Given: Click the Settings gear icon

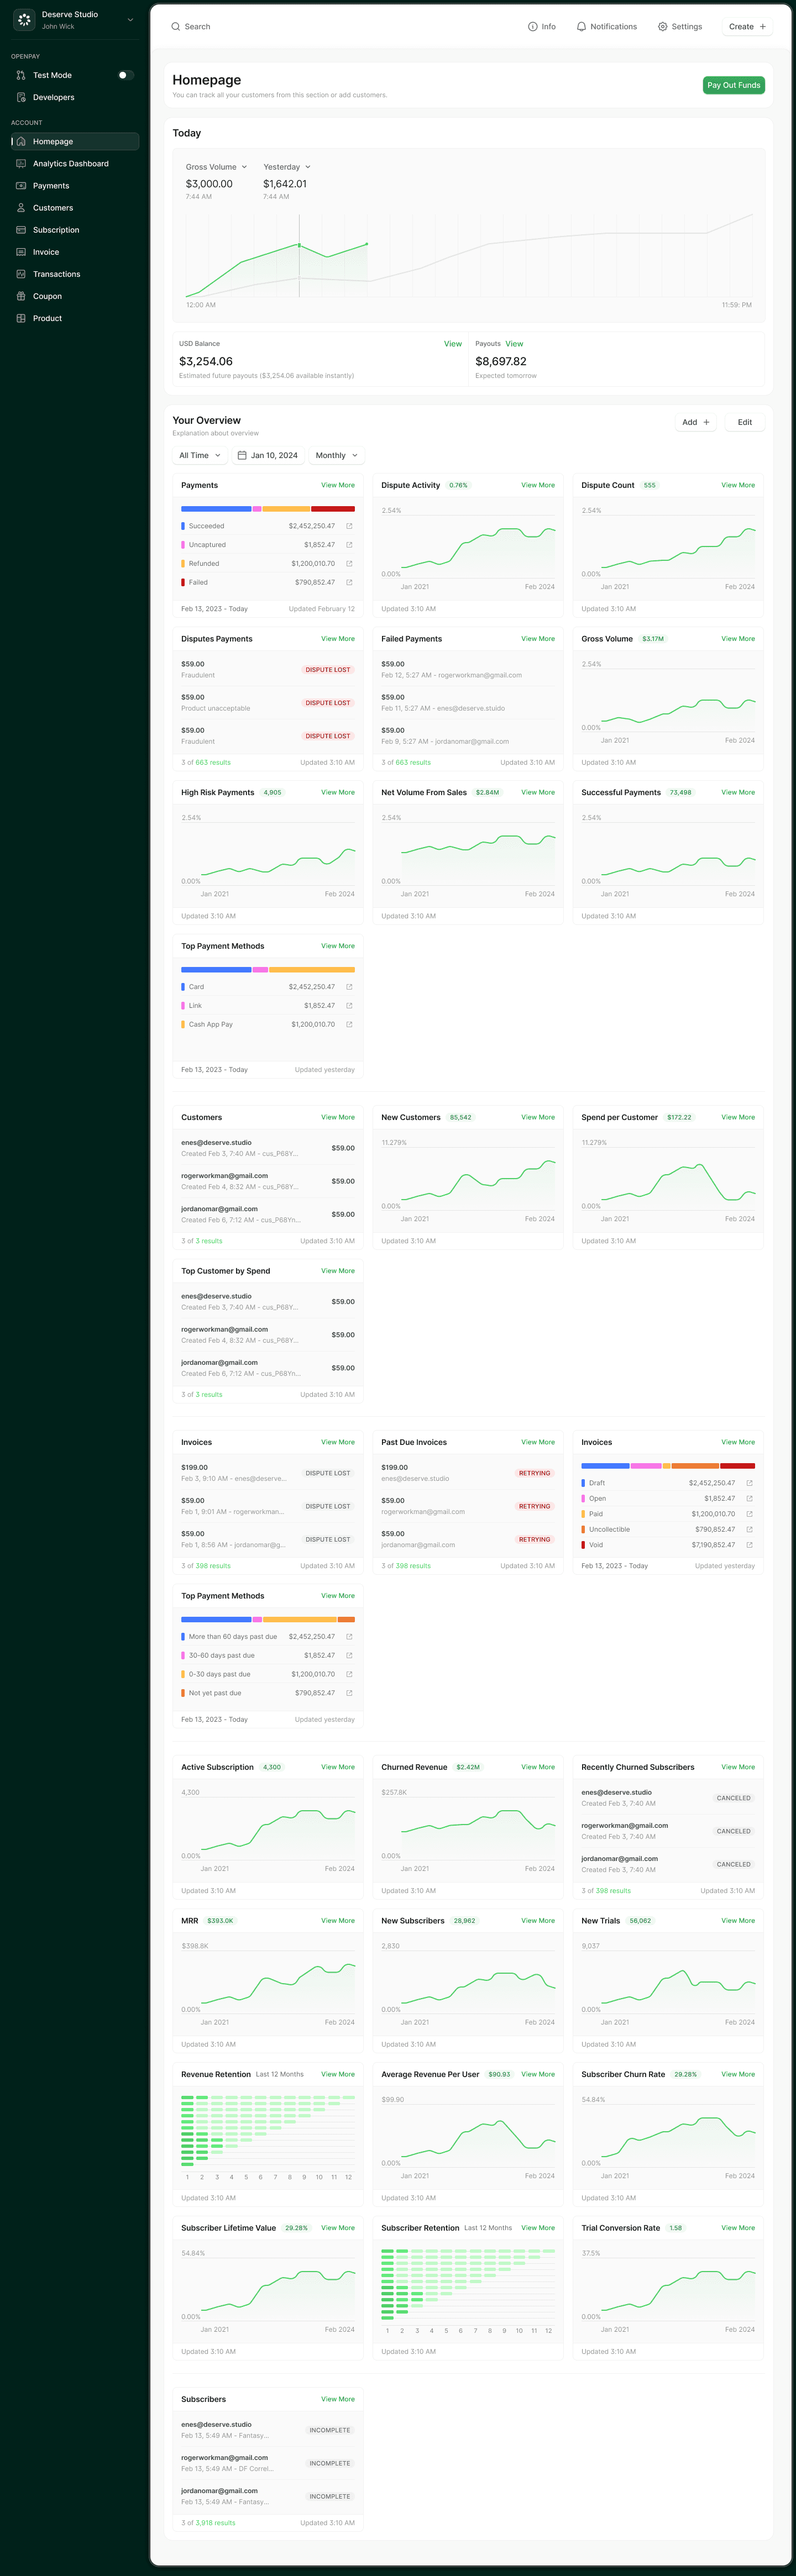Looking at the screenshot, I should (662, 27).
